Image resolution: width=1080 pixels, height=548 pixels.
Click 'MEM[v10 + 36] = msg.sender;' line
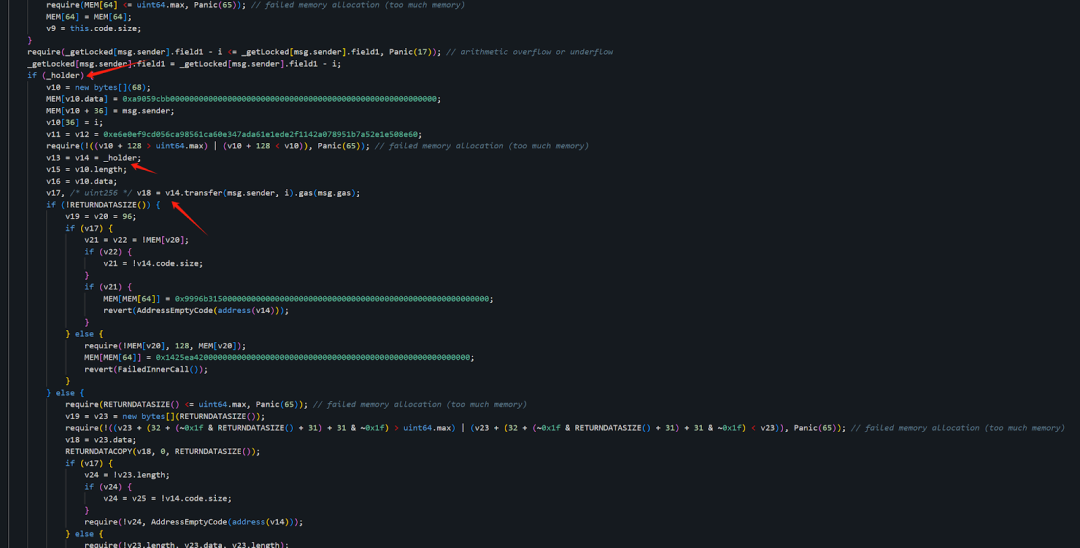[110, 111]
